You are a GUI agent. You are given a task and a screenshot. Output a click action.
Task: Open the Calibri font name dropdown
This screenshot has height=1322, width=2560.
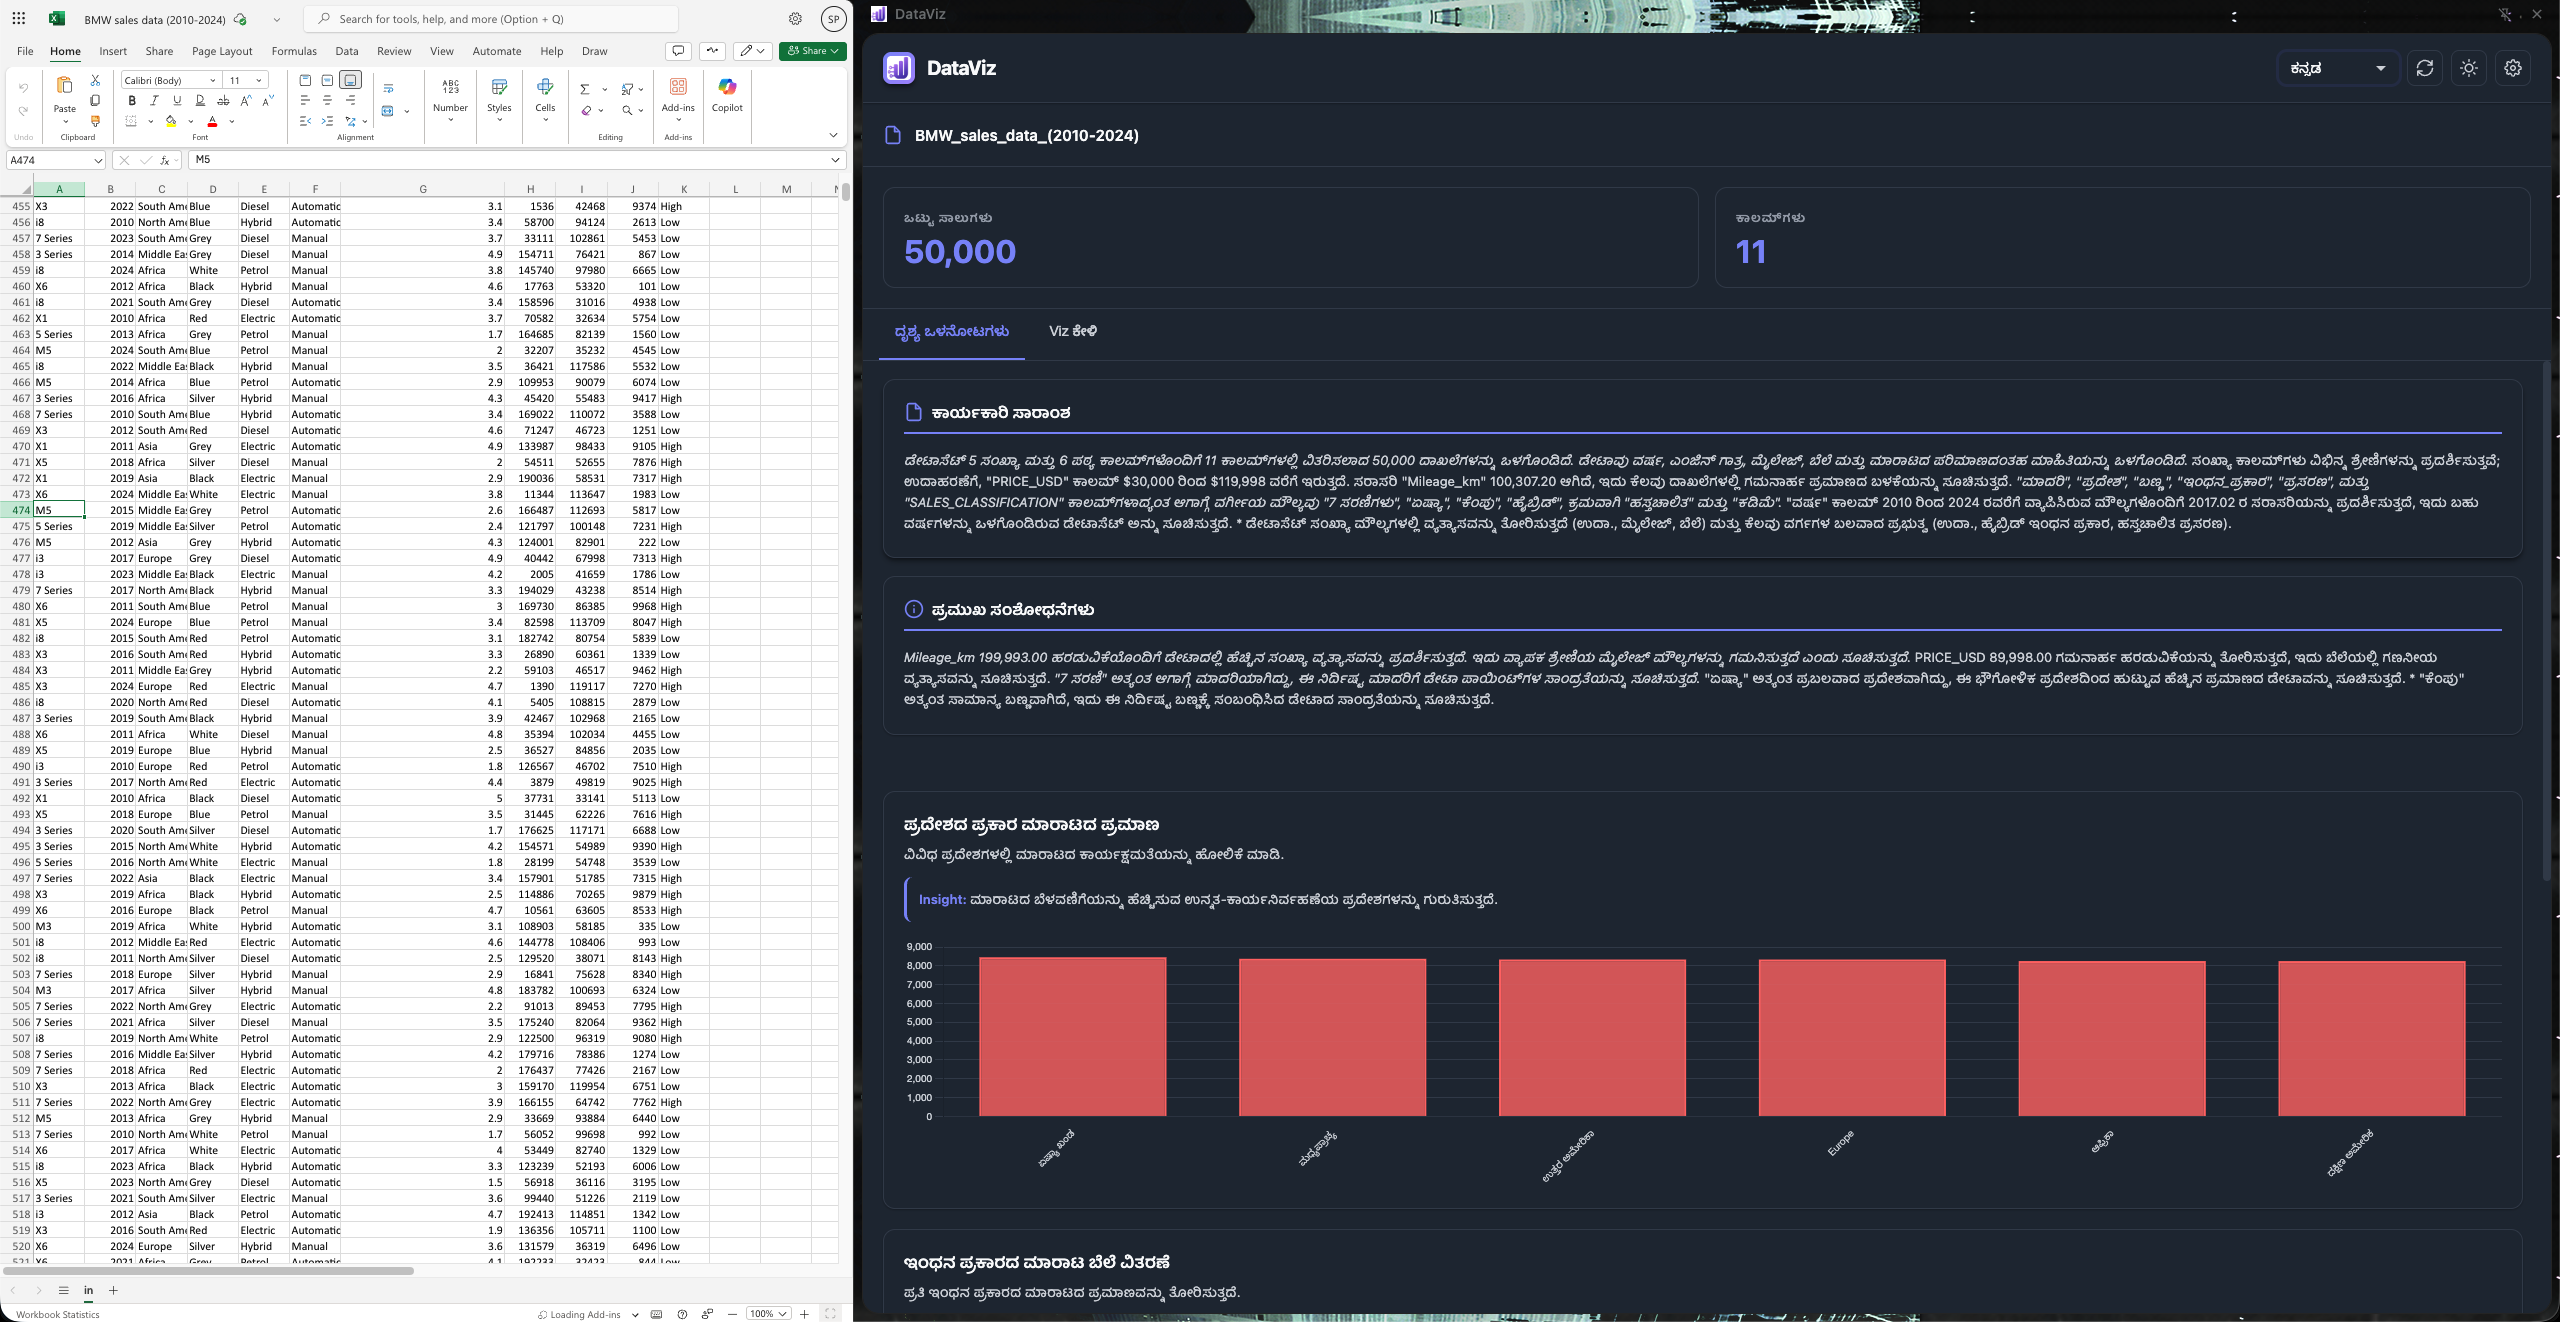coord(212,80)
